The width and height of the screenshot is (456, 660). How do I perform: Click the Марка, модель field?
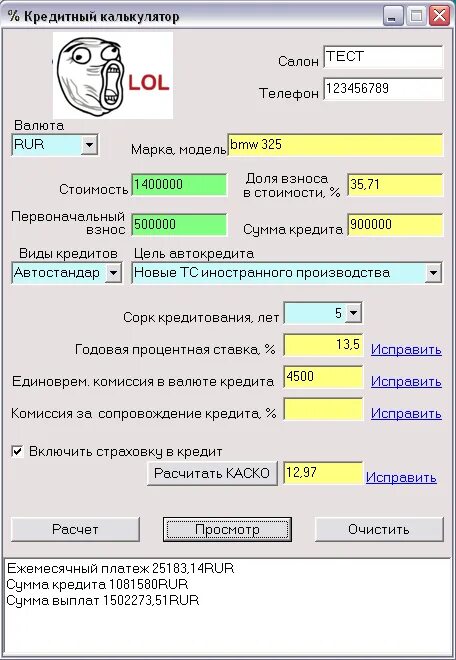point(336,145)
